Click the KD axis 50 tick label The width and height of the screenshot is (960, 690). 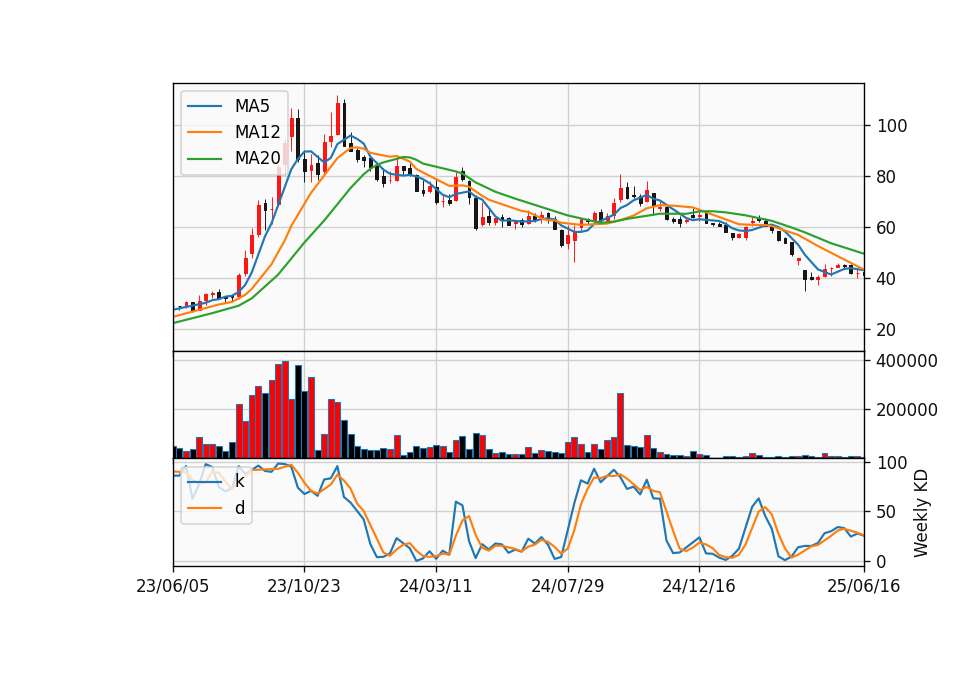click(887, 512)
